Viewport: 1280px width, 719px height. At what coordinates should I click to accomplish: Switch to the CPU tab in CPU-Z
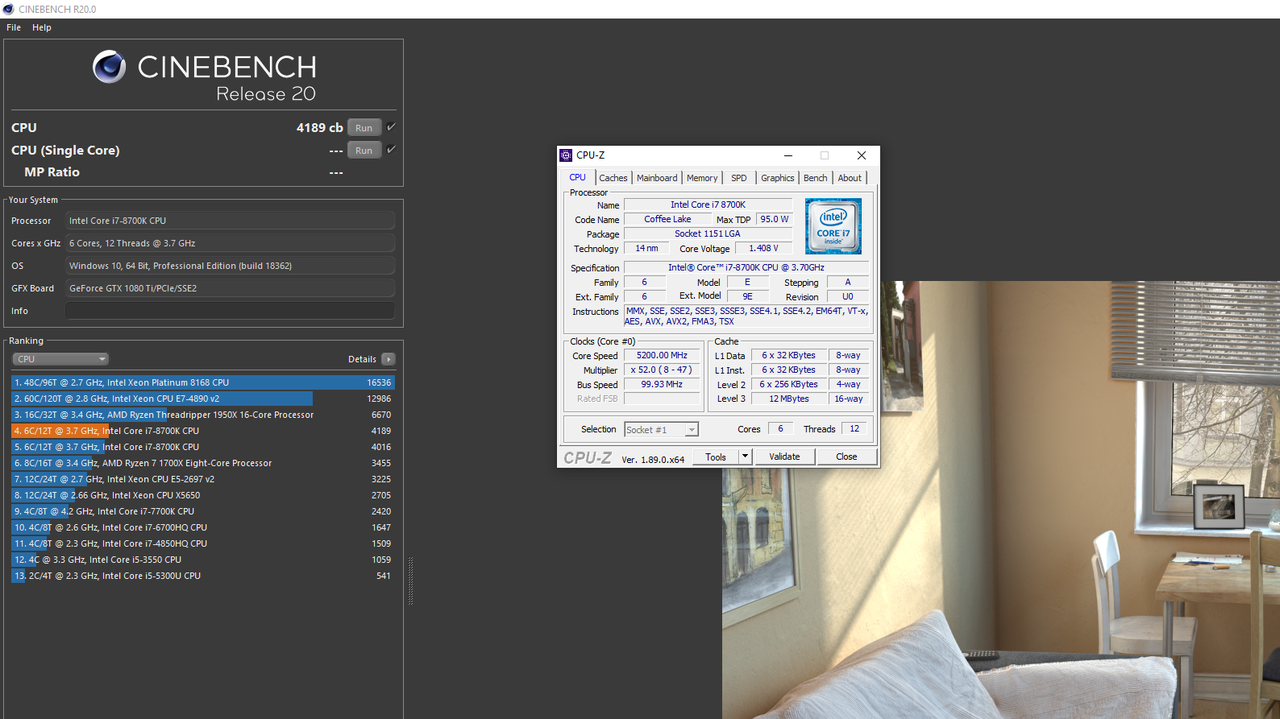coord(577,177)
